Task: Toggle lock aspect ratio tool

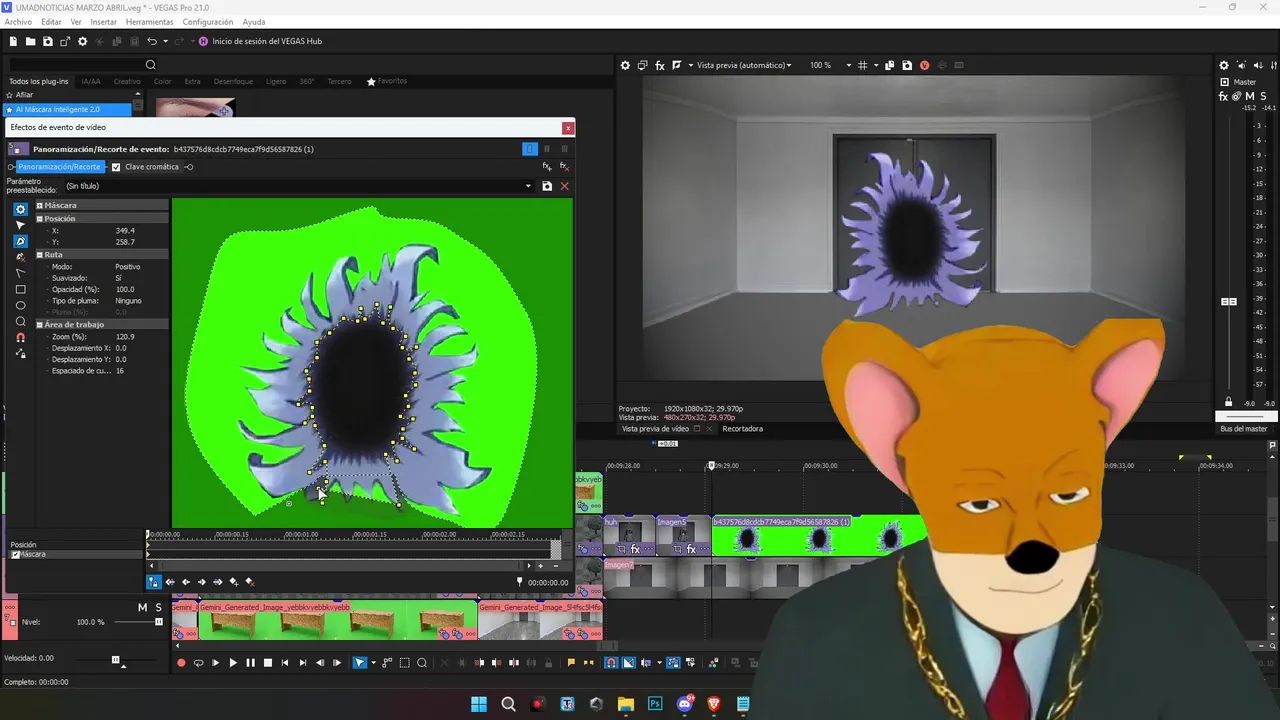Action: [x=20, y=353]
